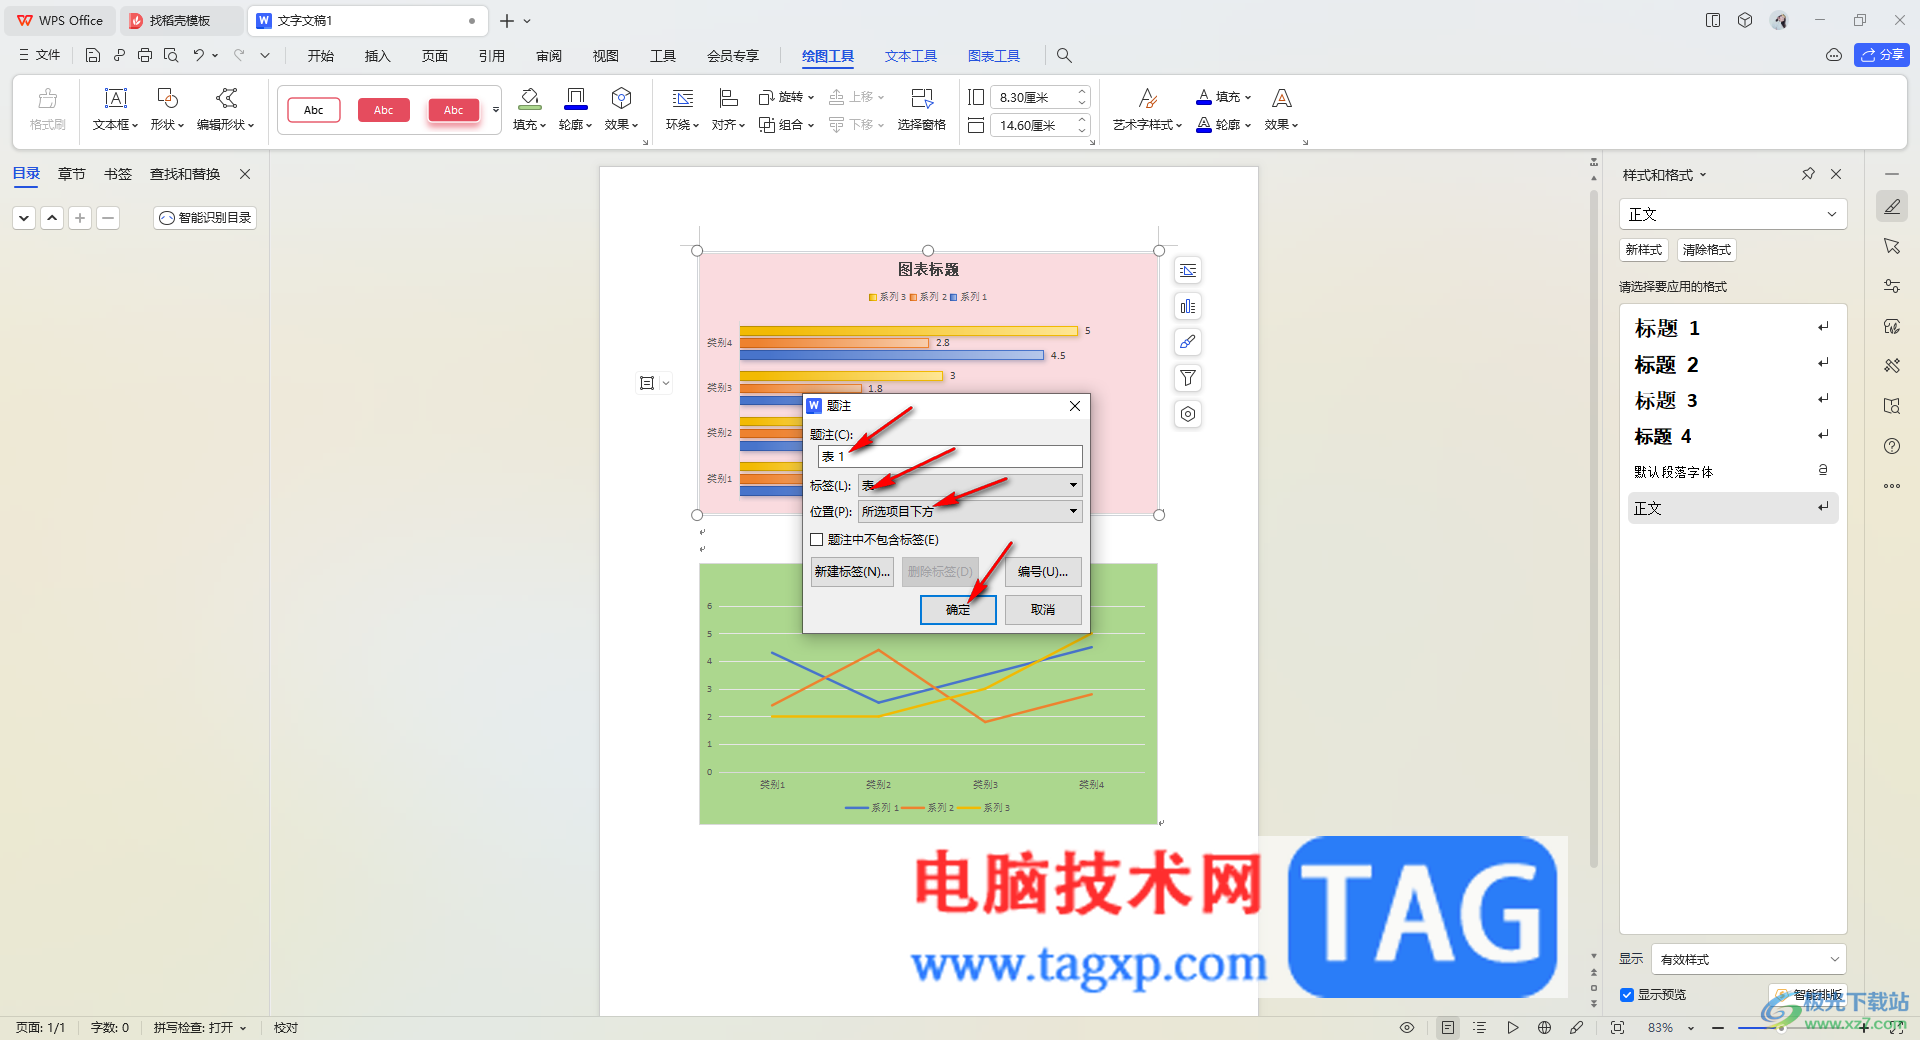
Task: Click the chart elements icon beside chart
Action: (1187, 307)
